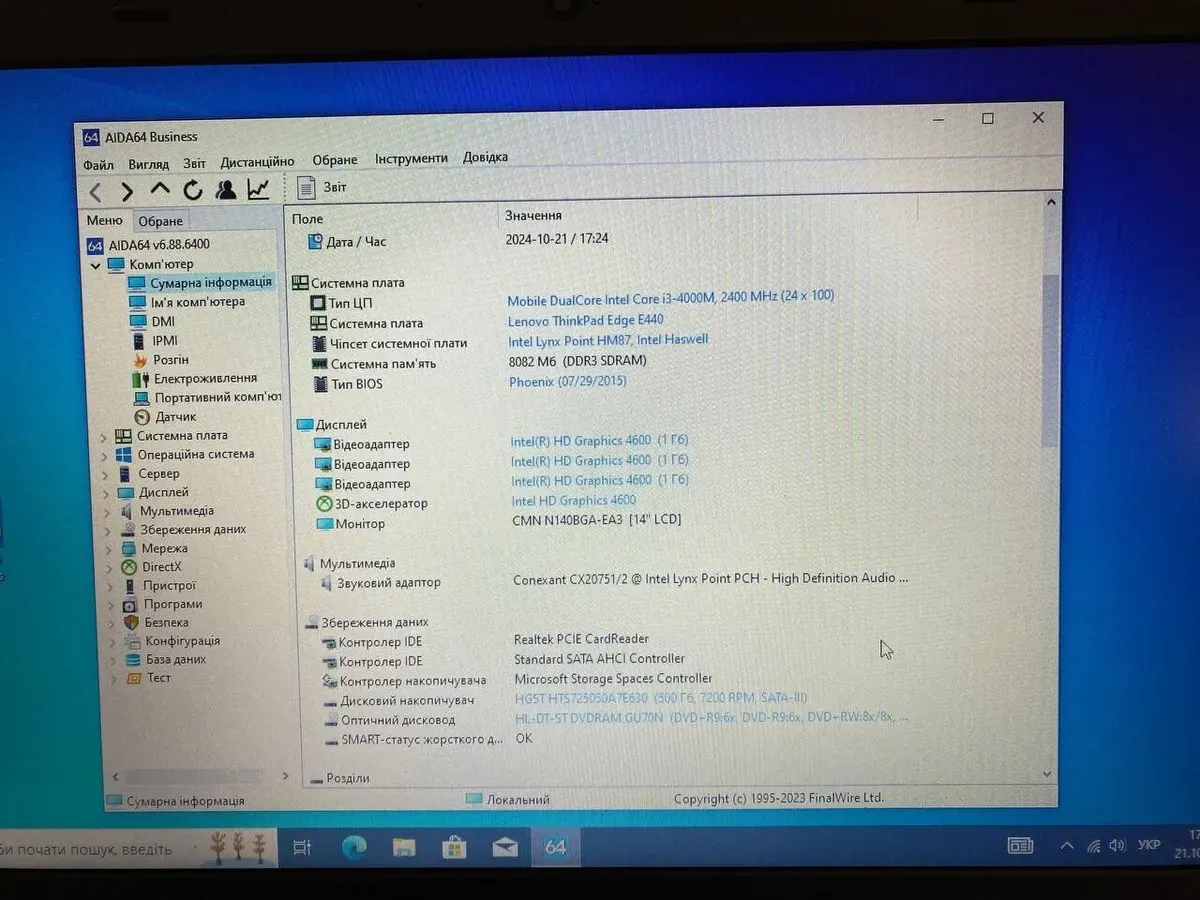Launch Microsoft Edge from the taskbar
1200x900 pixels.
(x=354, y=848)
